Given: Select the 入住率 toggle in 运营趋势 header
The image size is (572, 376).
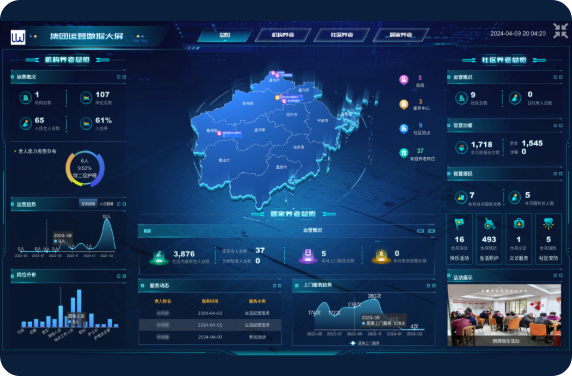Looking at the screenshot, I should click(x=106, y=204).
